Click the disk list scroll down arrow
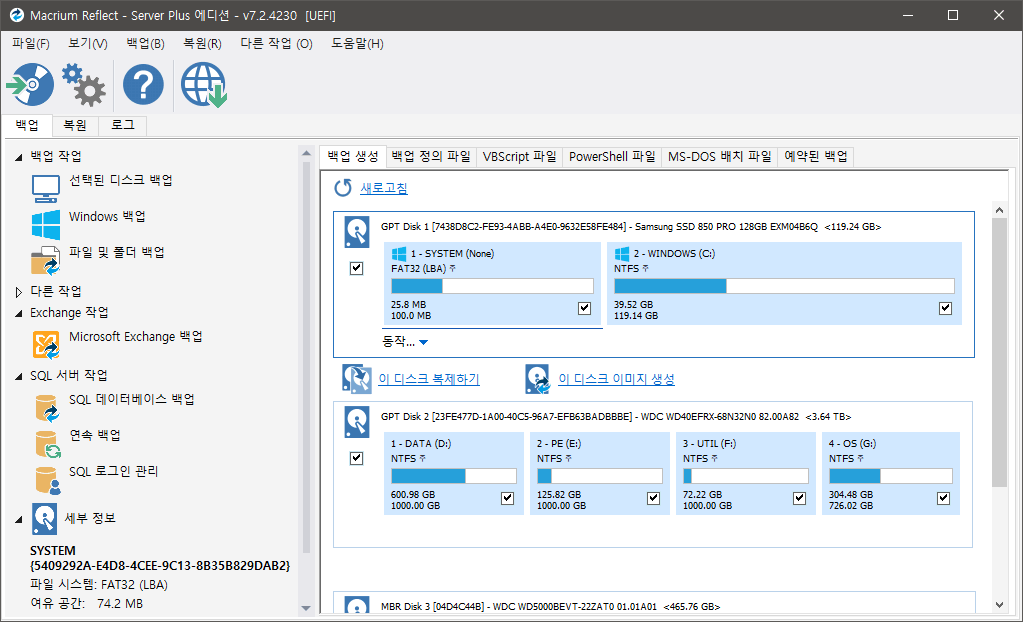The width and height of the screenshot is (1023, 622). pyautogui.click(x=999, y=605)
